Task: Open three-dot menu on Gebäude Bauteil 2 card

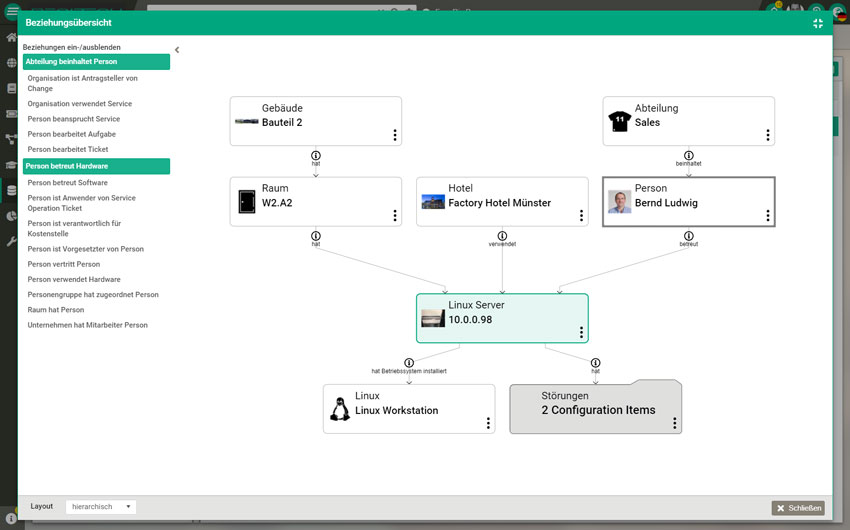Action: pyautogui.click(x=395, y=135)
